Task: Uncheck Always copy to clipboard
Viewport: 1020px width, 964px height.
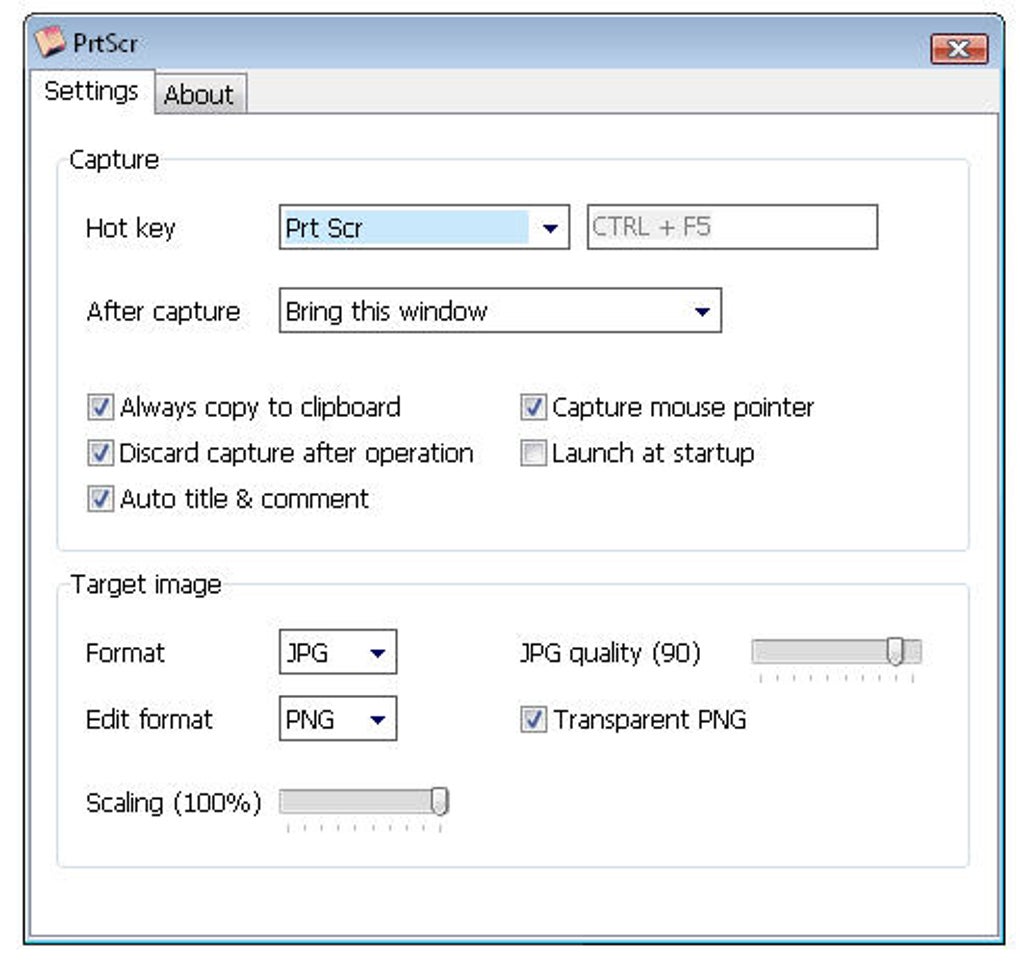Action: pos(100,408)
